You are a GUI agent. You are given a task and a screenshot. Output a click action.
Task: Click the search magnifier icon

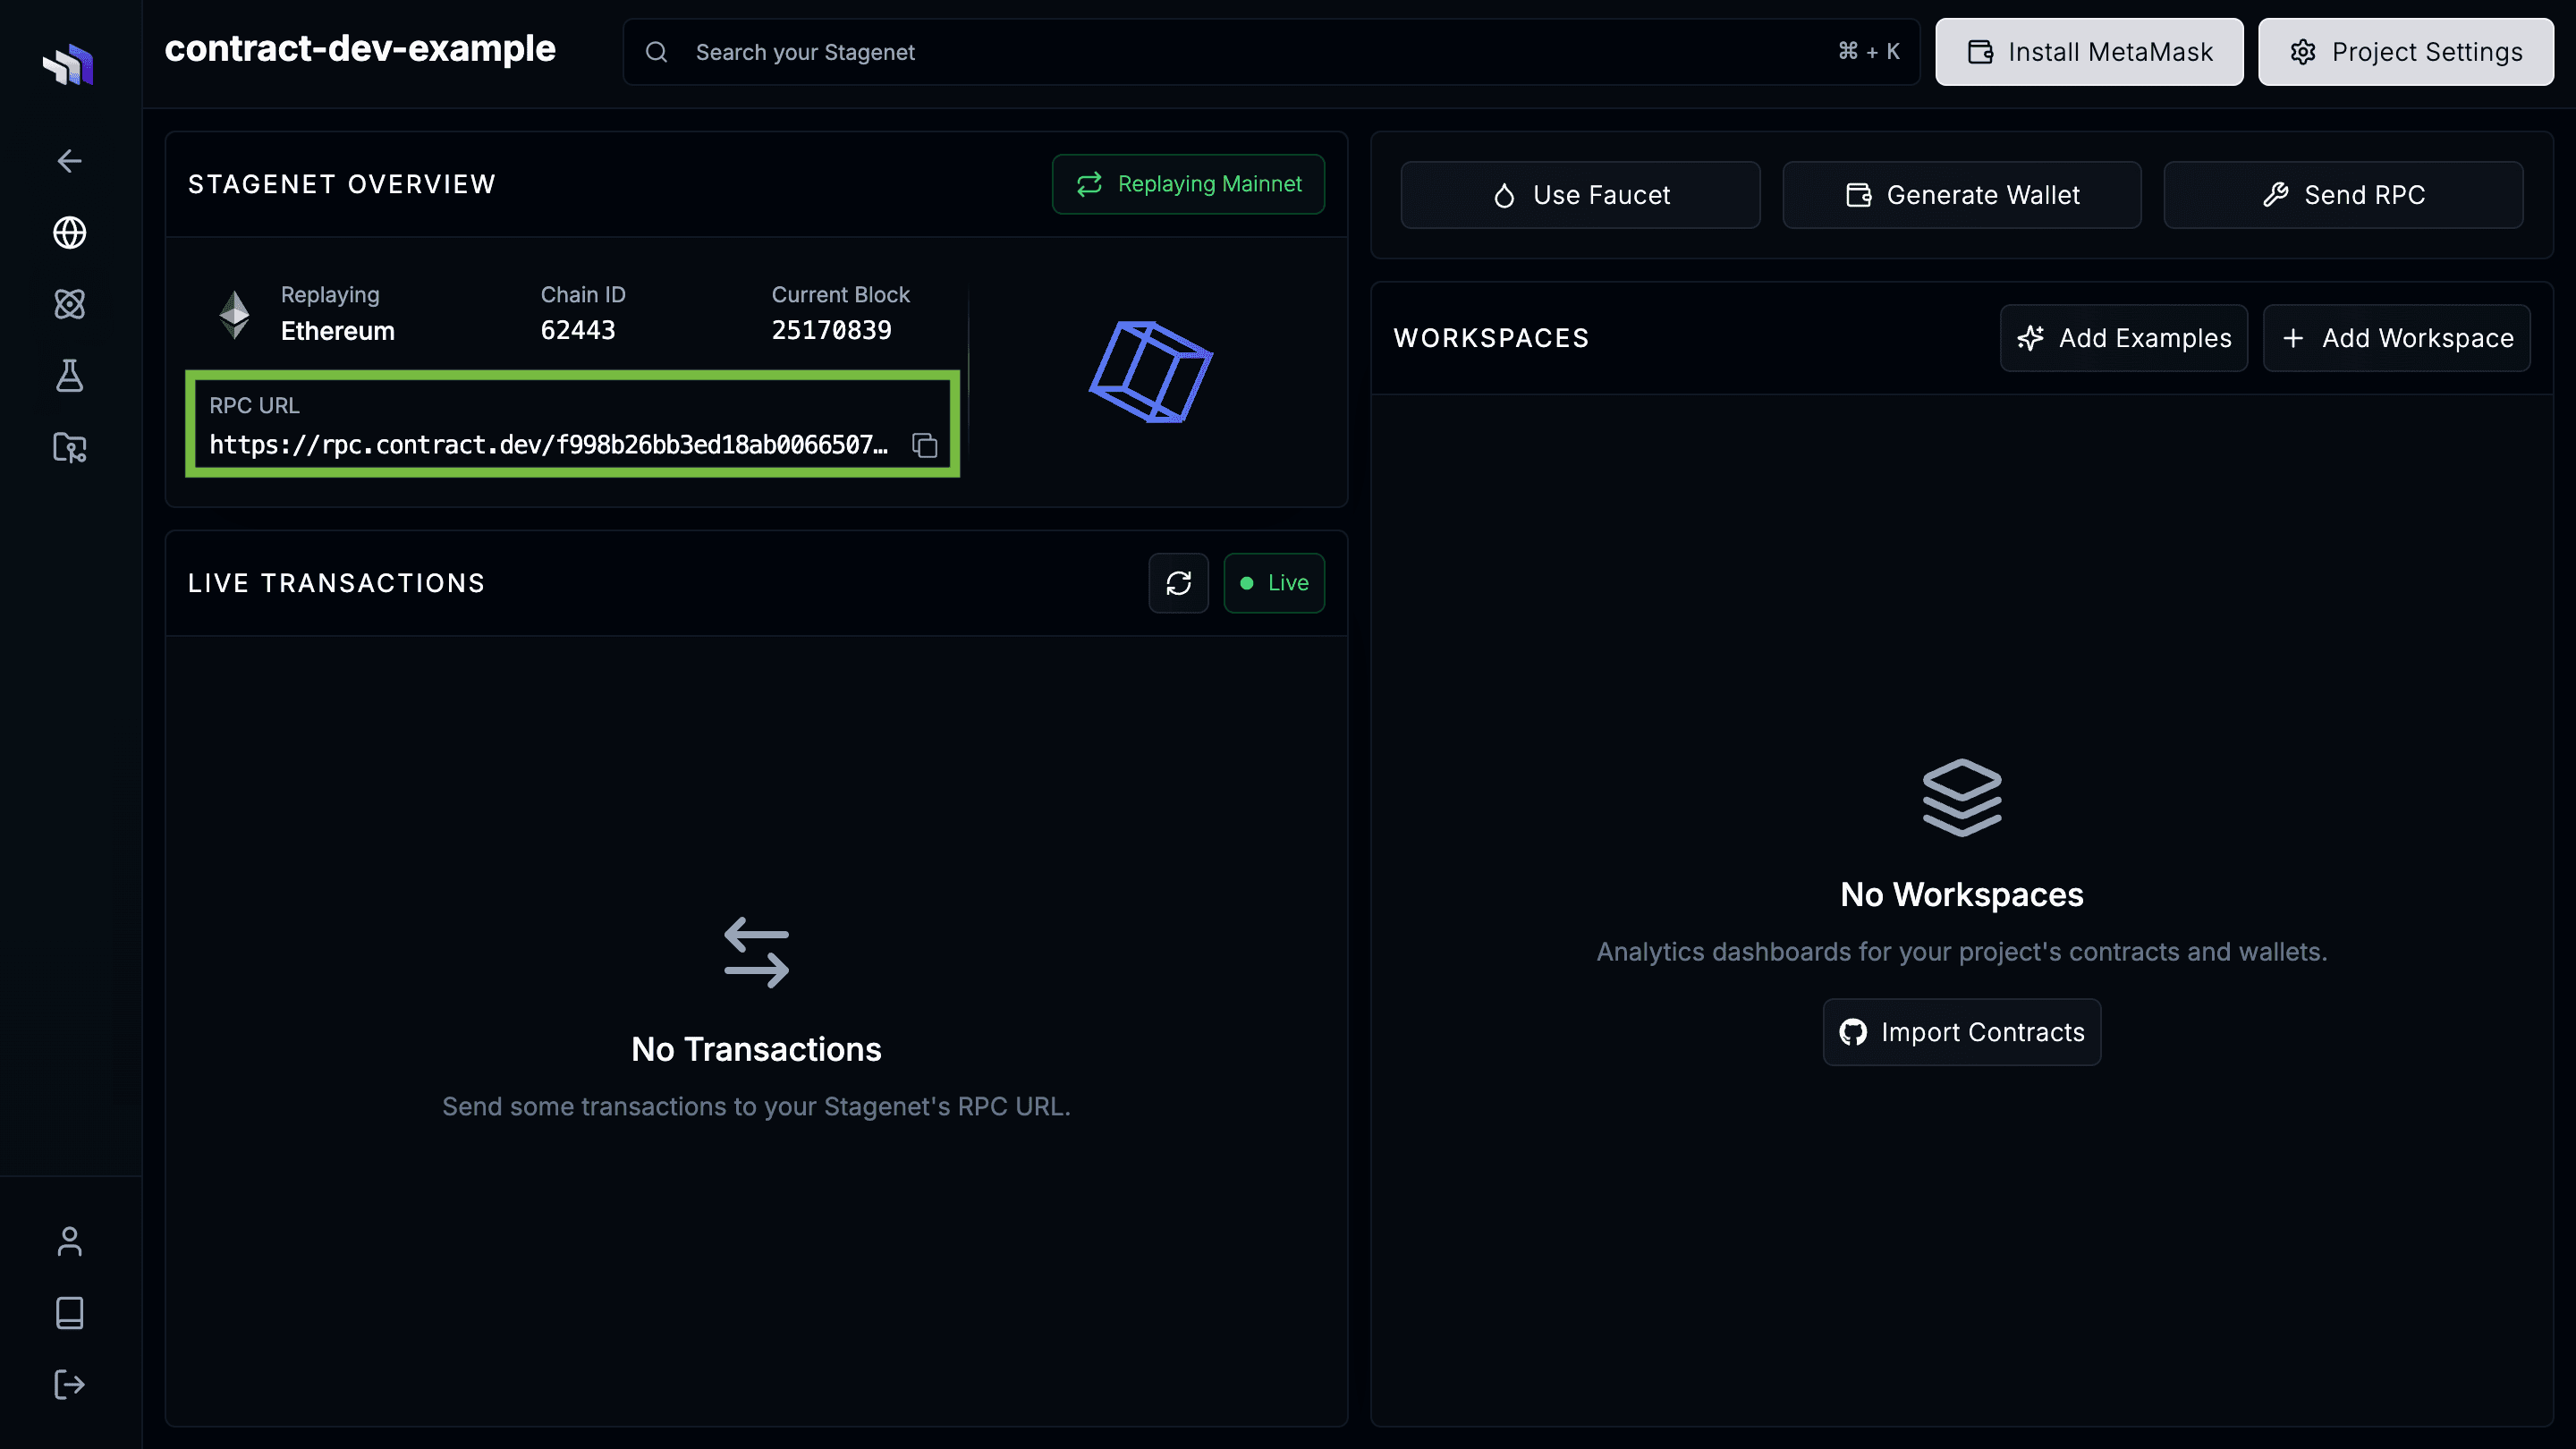(656, 52)
